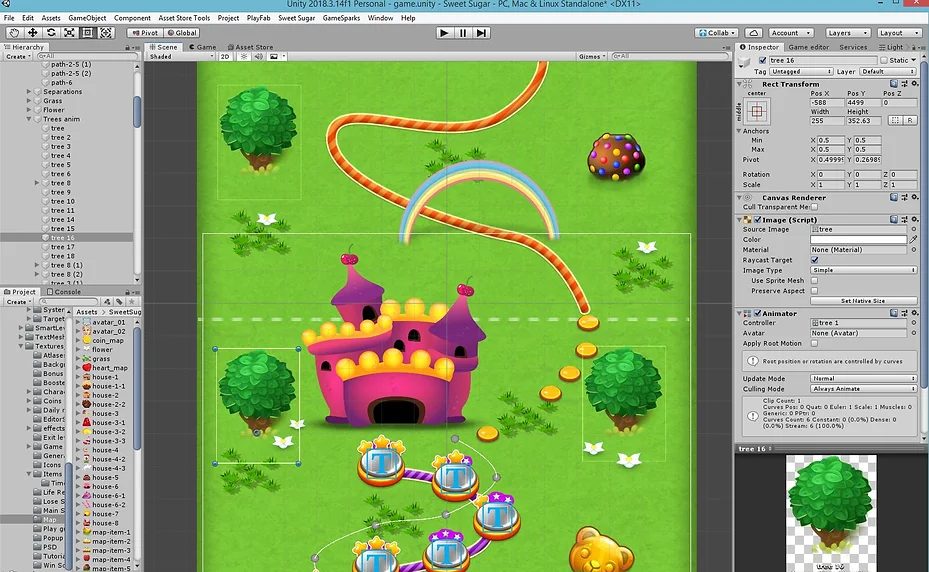Click the Image Color swatch field
Viewport: 929px width, 572px height.
[x=858, y=240]
